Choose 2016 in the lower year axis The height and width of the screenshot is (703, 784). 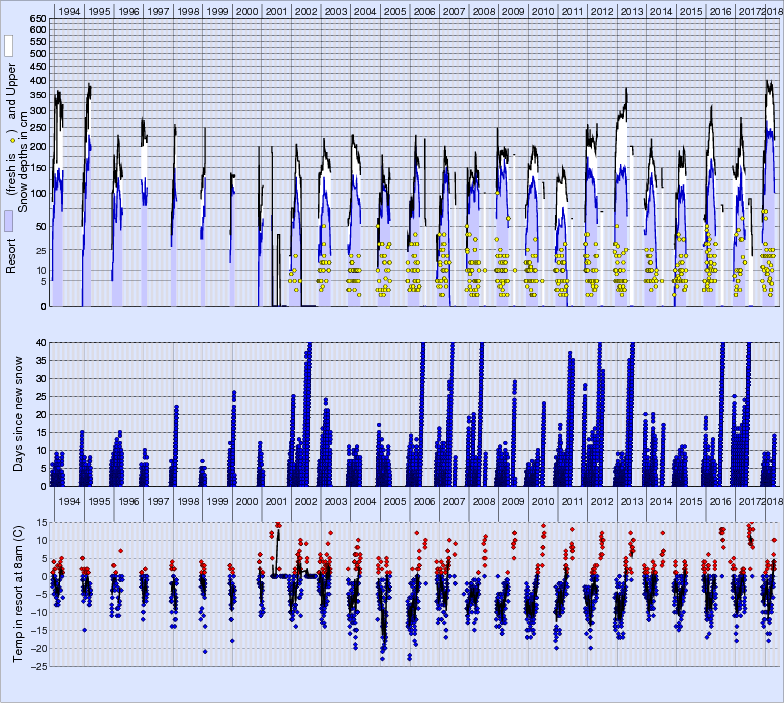(x=720, y=500)
